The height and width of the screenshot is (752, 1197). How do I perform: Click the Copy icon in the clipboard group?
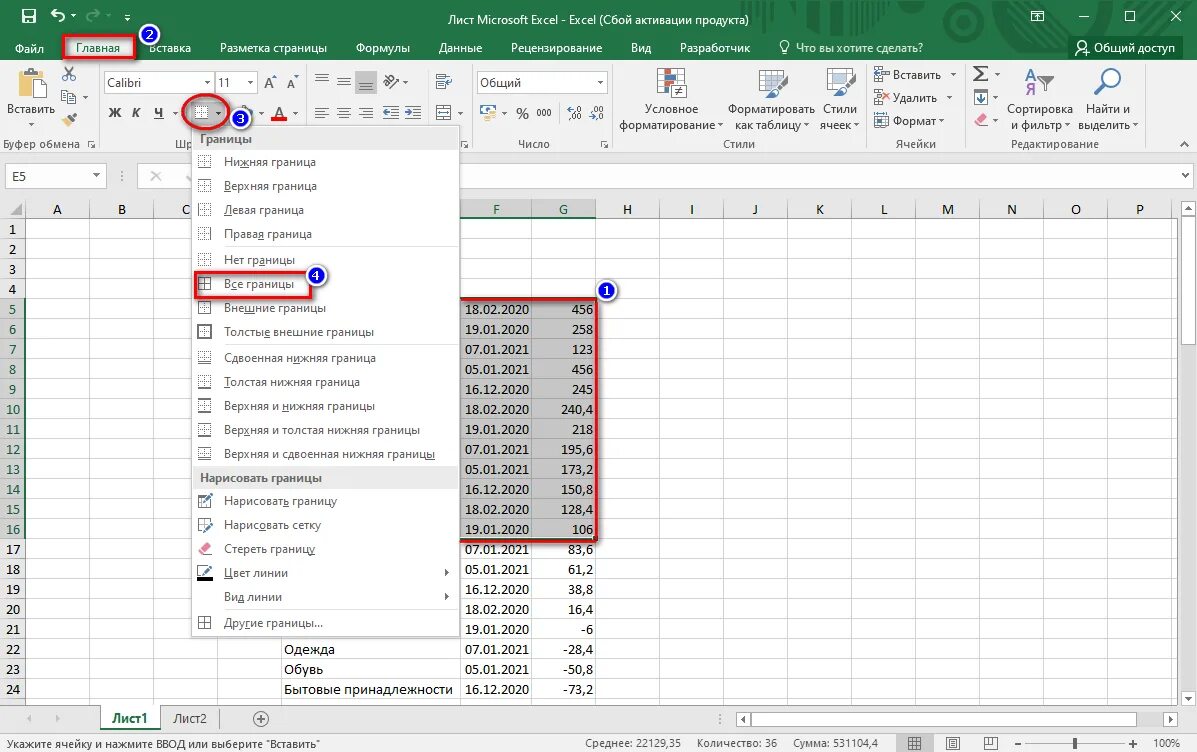pos(68,97)
